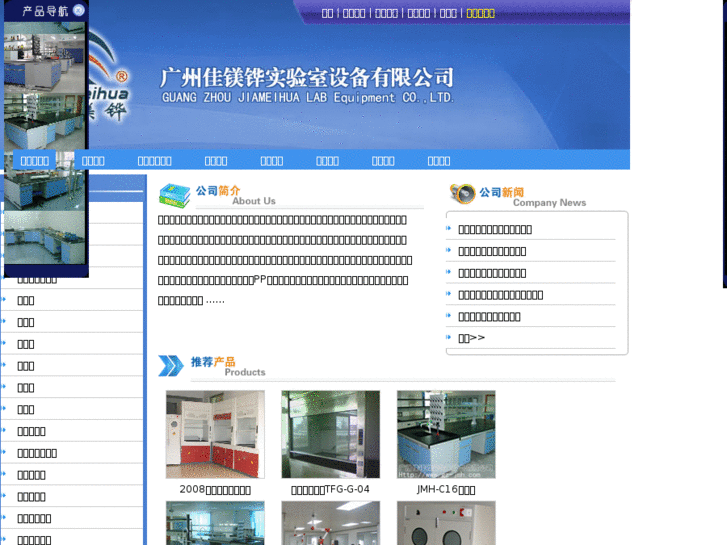
Task: Click the About Us line containing PP
Action: click(283, 281)
